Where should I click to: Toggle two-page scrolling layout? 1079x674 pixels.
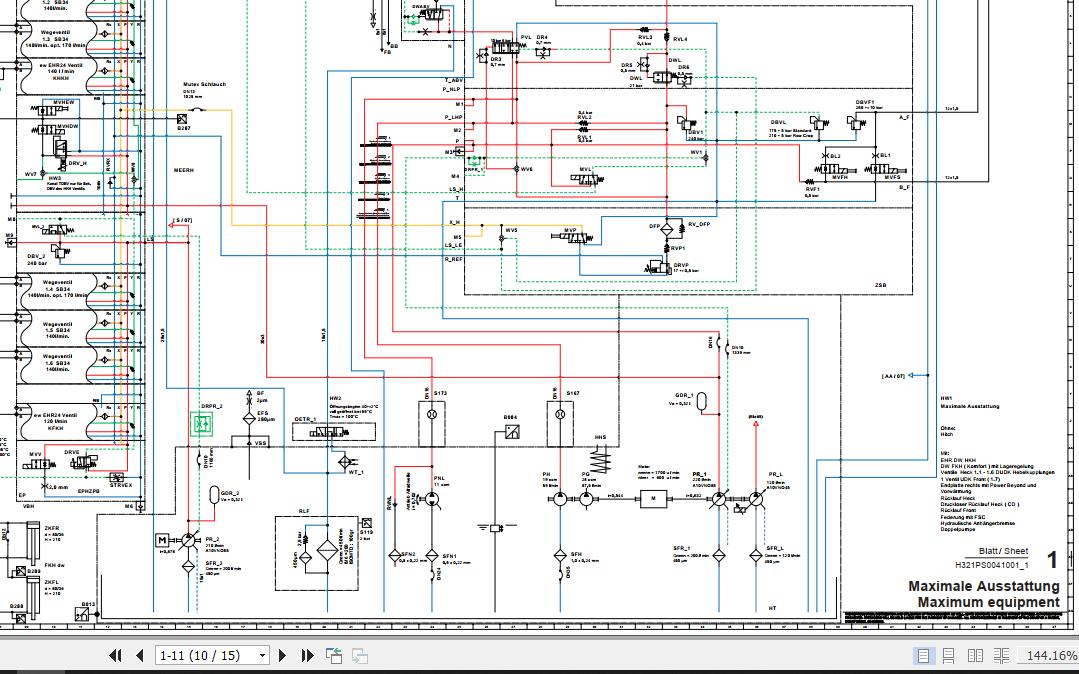[1001, 656]
